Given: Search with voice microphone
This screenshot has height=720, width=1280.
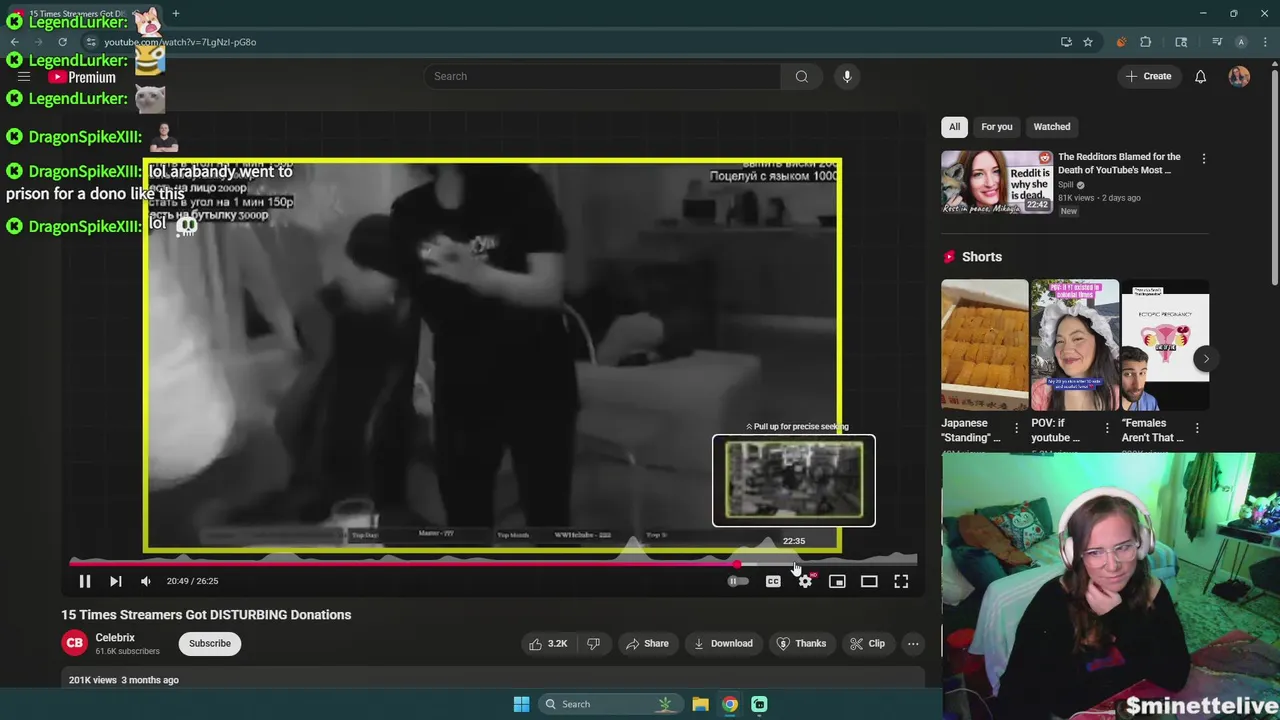Looking at the screenshot, I should click(847, 76).
